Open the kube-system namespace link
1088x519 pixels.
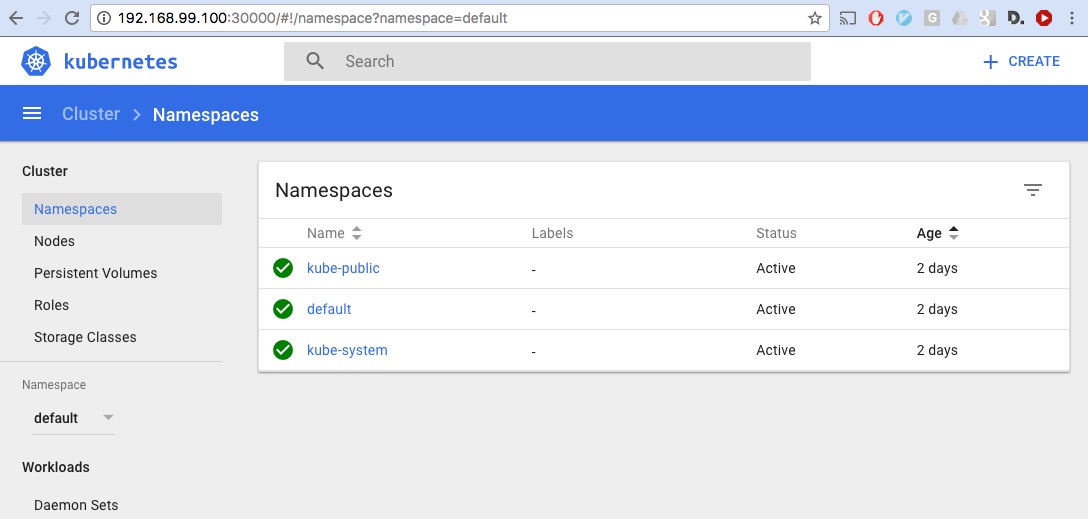347,350
